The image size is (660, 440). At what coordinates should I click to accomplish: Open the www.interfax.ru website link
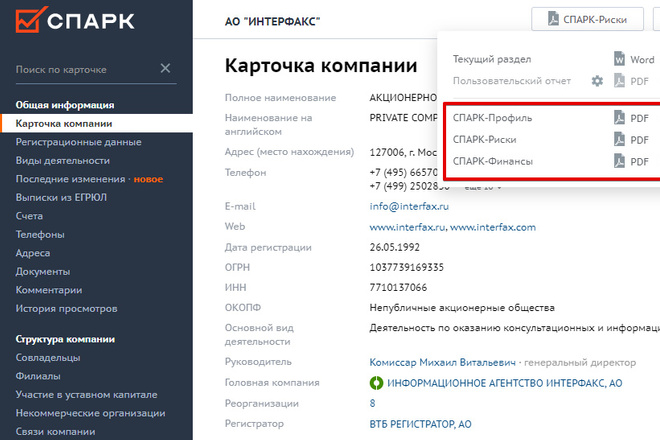point(407,227)
